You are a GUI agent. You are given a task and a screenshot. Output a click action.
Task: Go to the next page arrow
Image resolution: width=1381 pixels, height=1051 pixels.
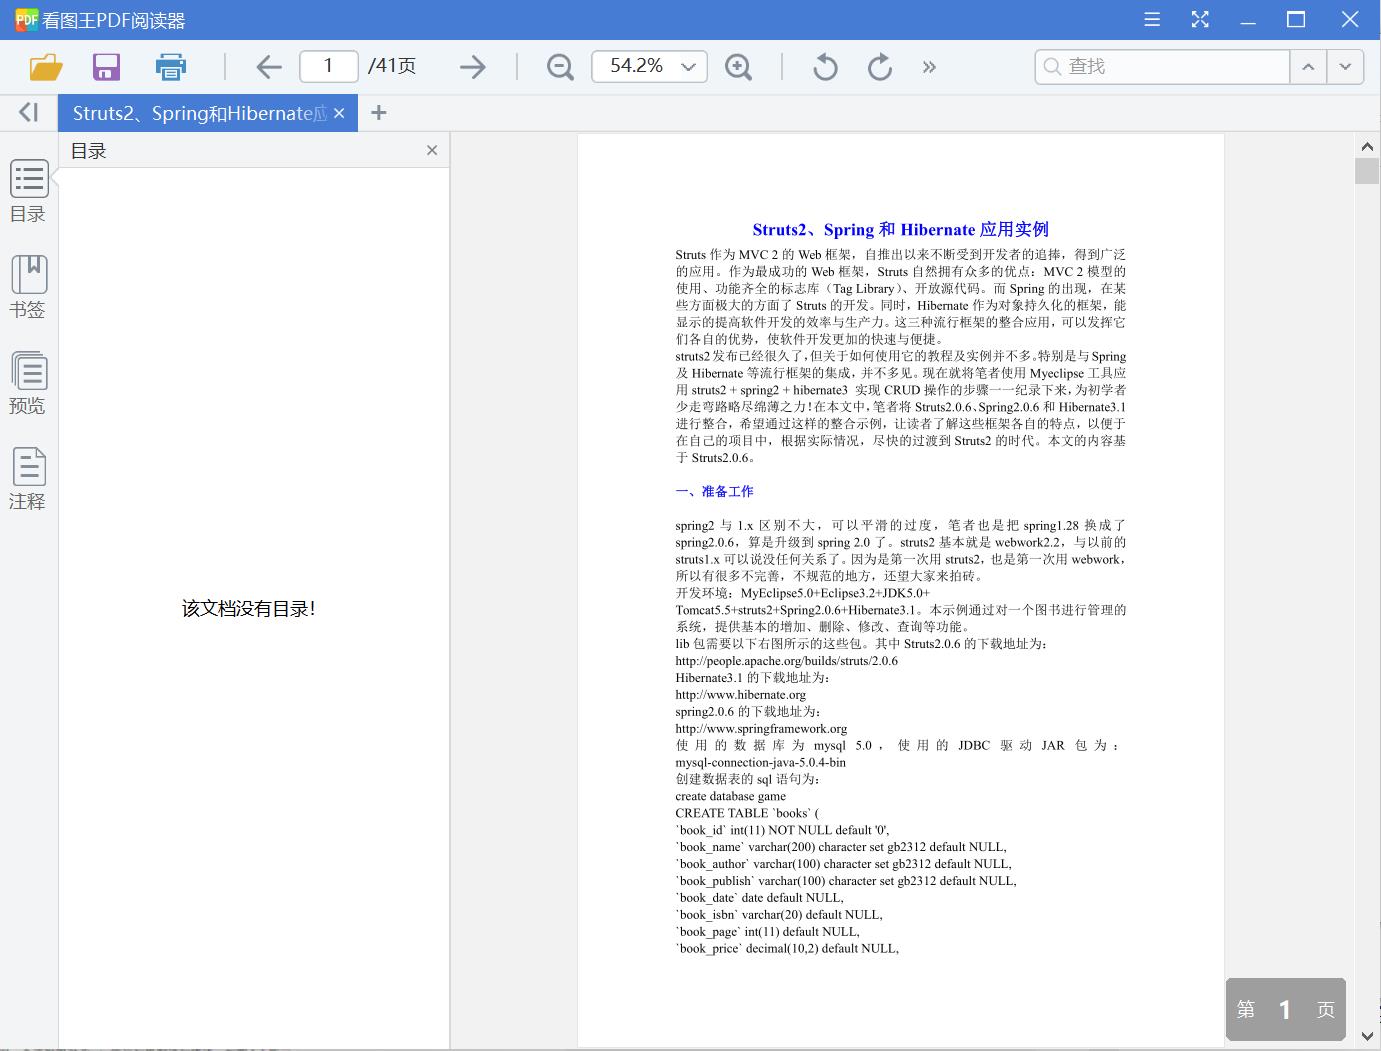point(472,67)
